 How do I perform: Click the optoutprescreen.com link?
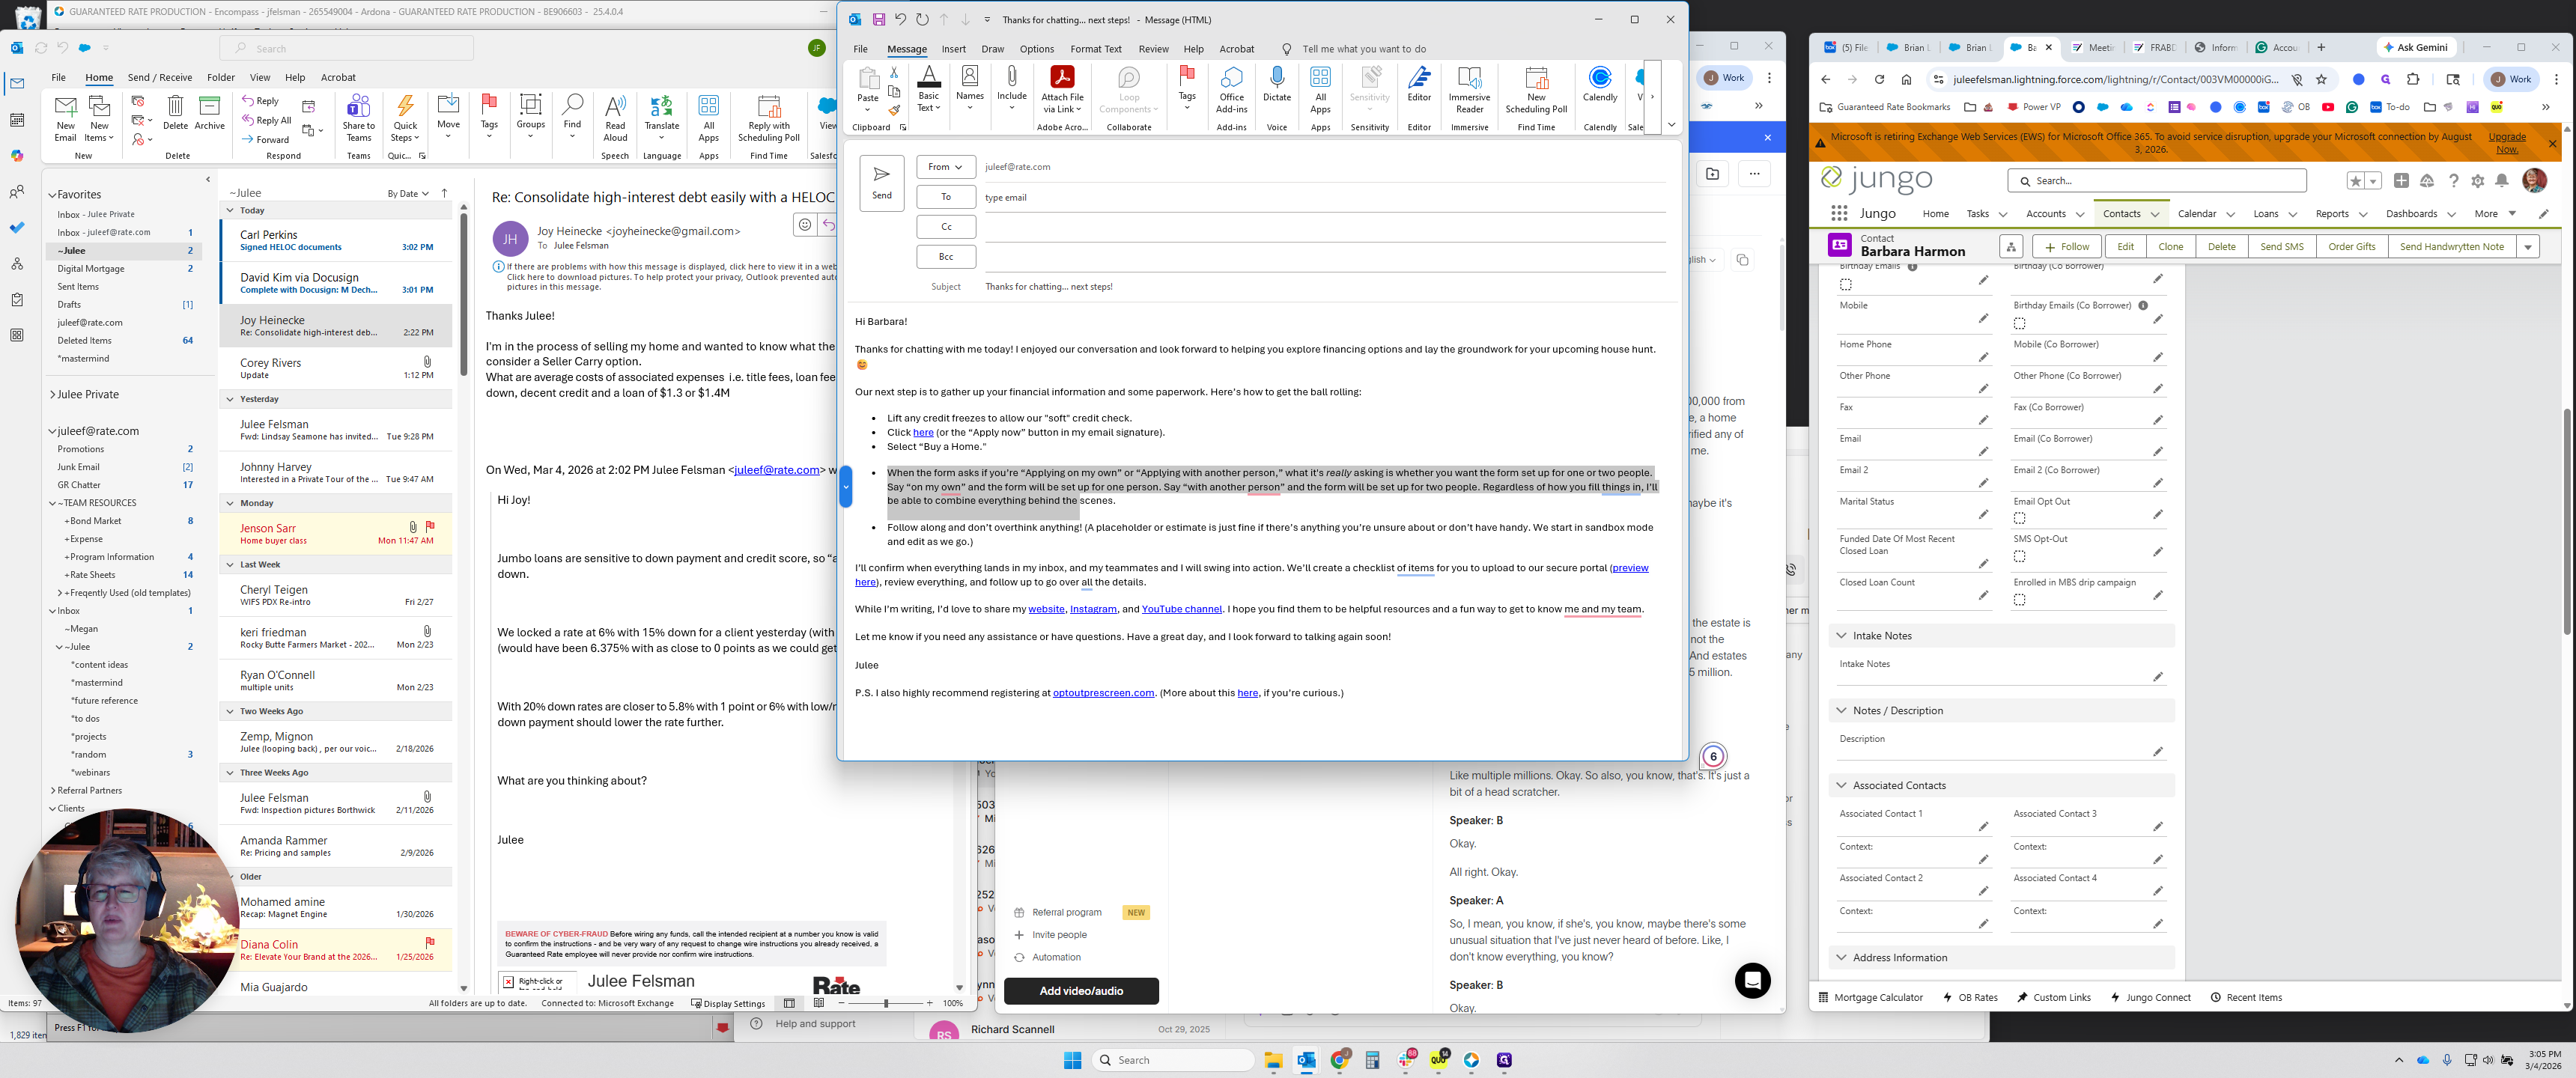[1103, 693]
